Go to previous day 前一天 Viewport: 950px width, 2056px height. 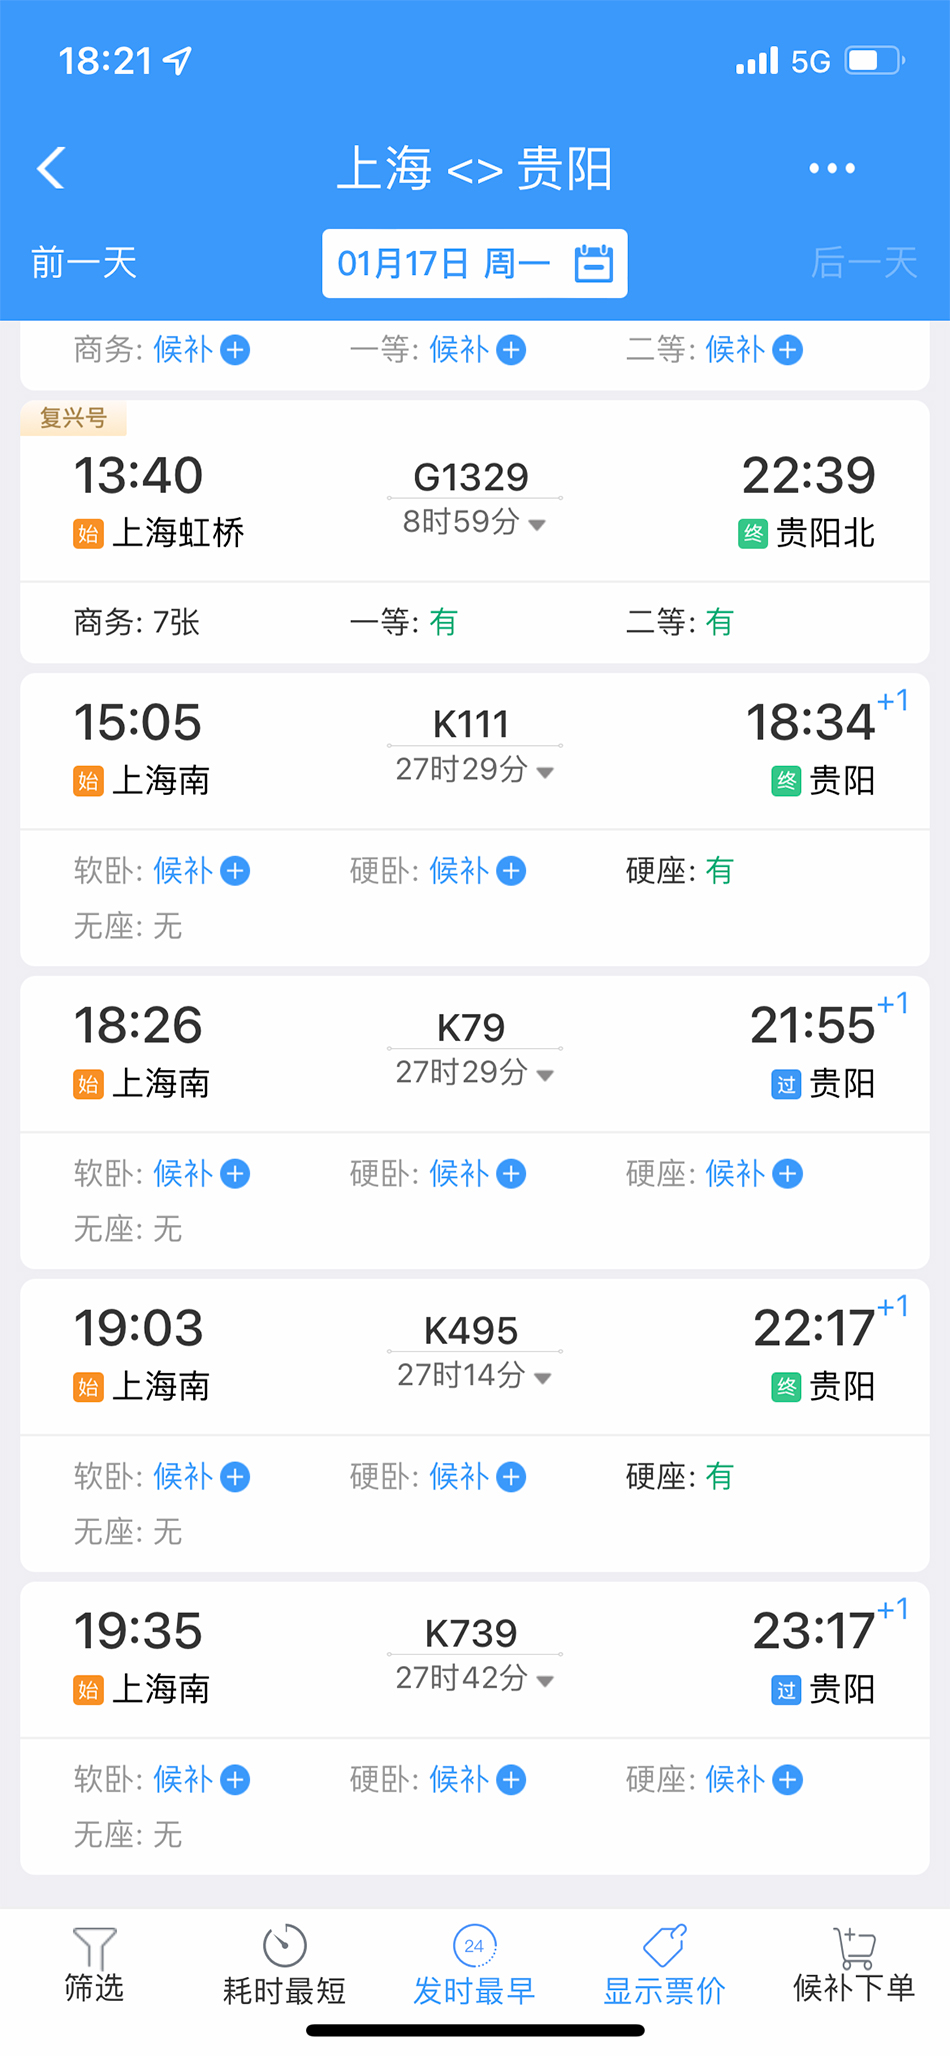pos(84,263)
